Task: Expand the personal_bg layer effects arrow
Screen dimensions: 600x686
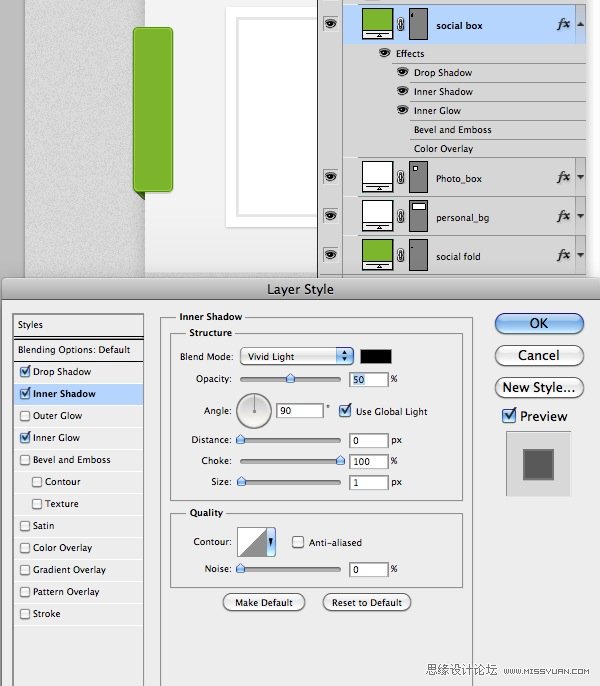Action: 580,216
